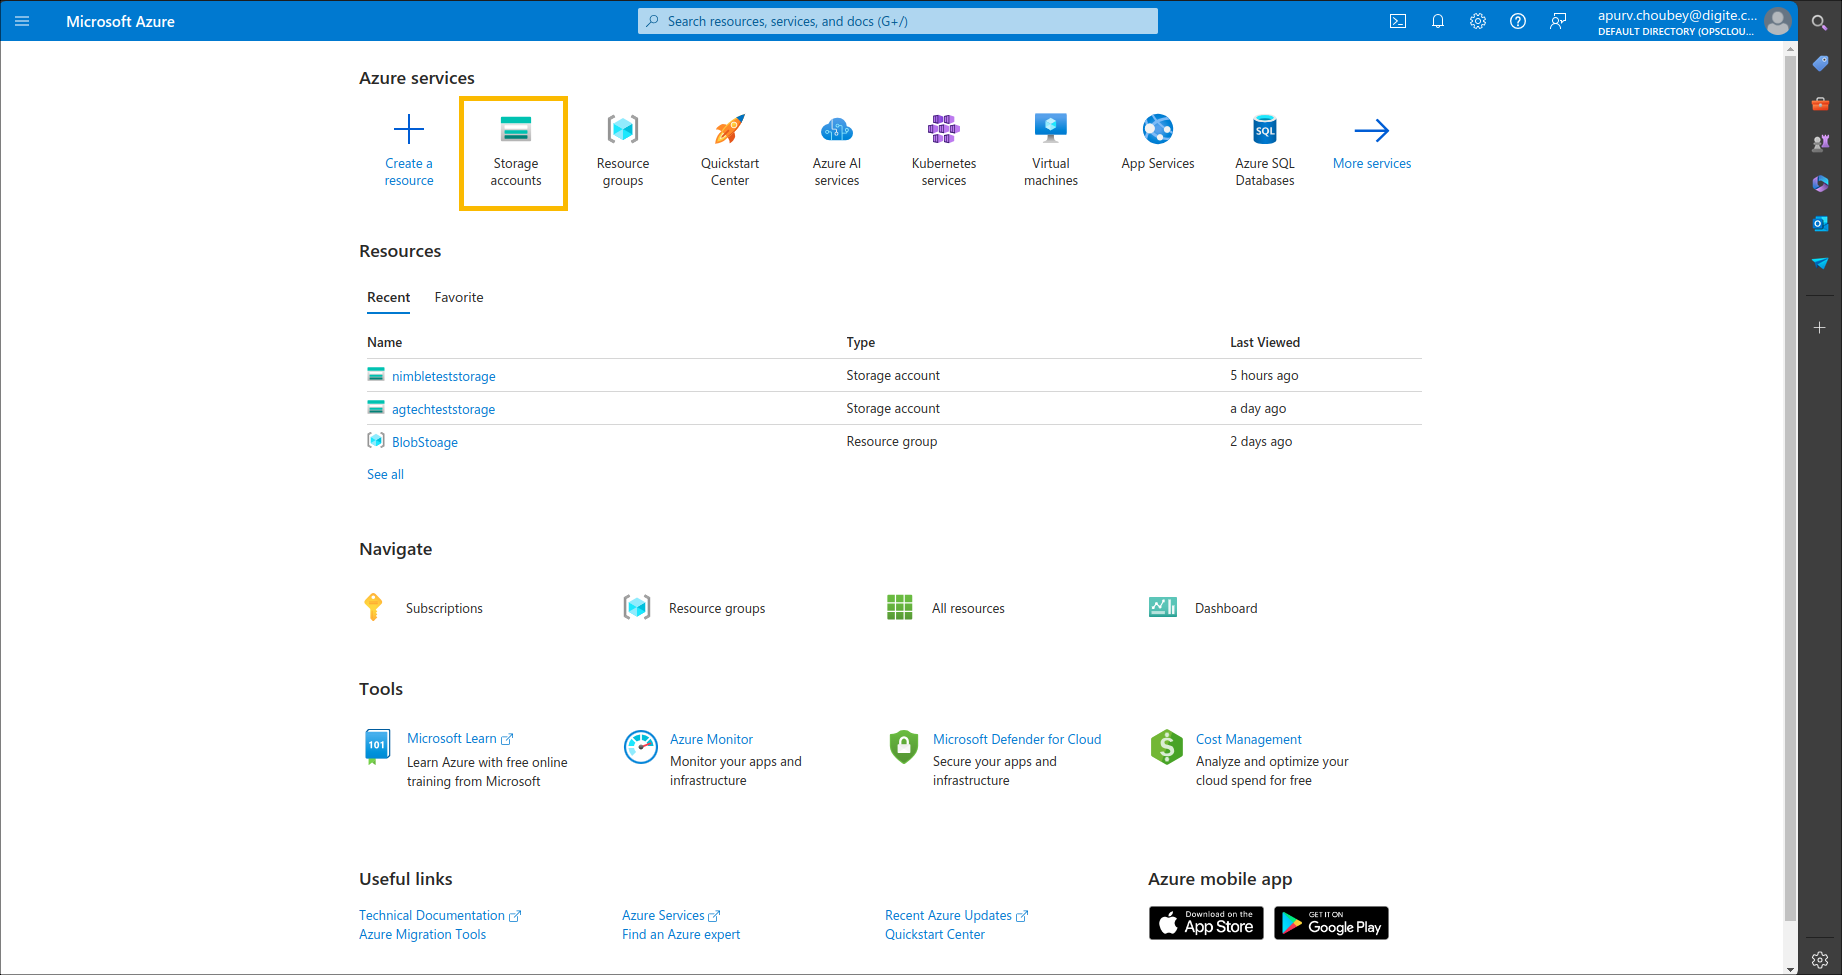Open Cloud Shell from the top bar
Screen dimensions: 1842x975
coord(1398,20)
